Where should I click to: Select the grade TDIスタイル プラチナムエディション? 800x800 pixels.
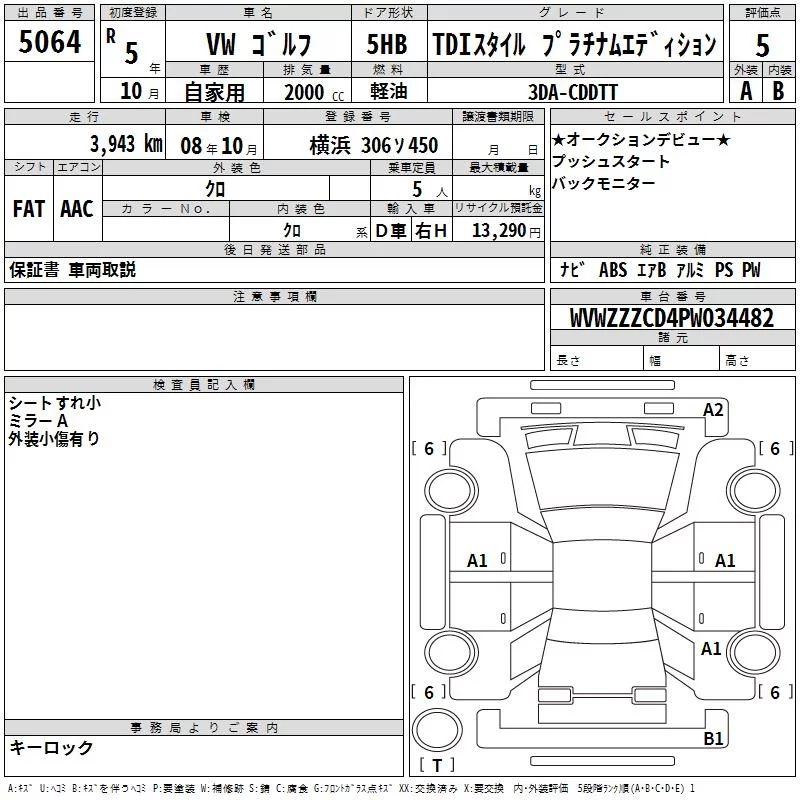point(574,44)
